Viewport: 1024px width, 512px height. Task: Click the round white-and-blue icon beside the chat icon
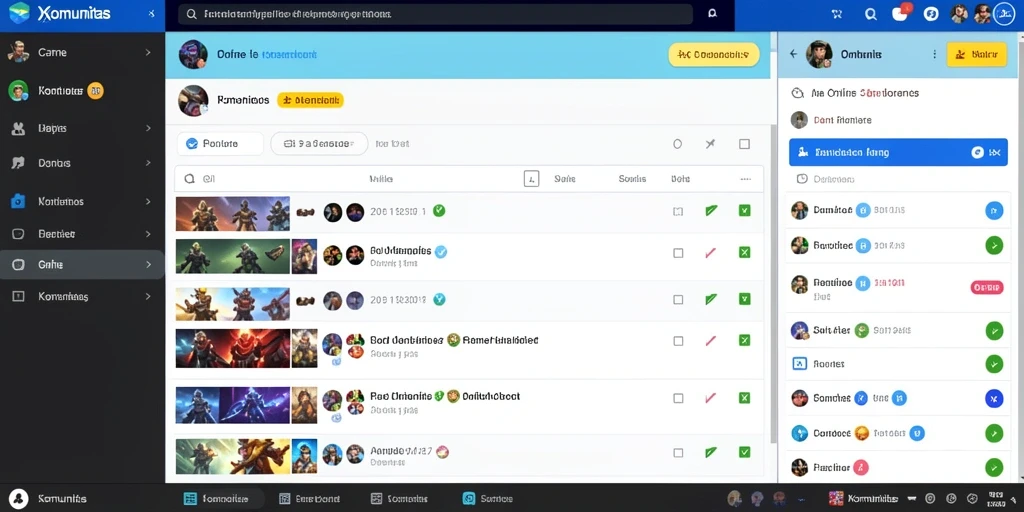pyautogui.click(x=932, y=14)
